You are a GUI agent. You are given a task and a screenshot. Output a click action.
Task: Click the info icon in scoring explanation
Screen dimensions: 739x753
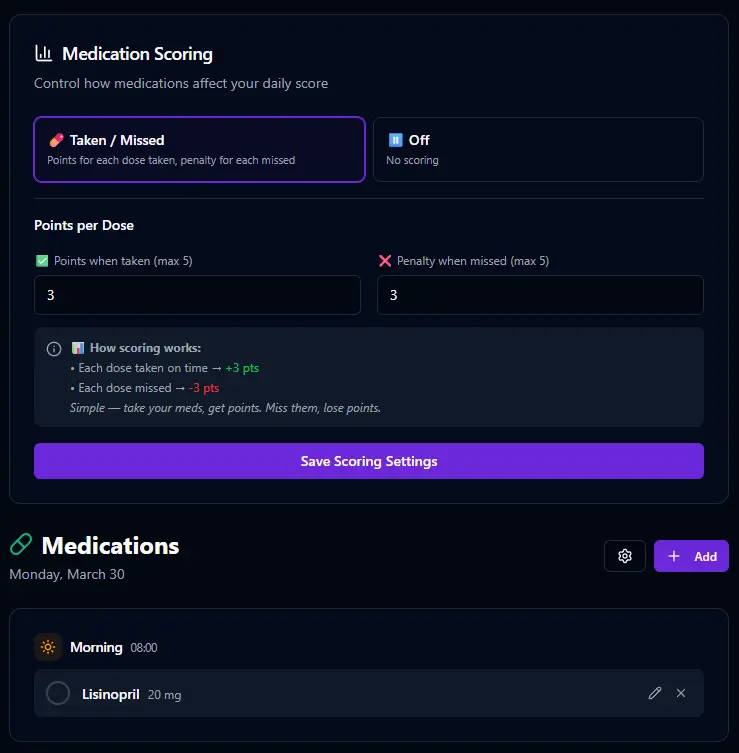click(x=54, y=349)
